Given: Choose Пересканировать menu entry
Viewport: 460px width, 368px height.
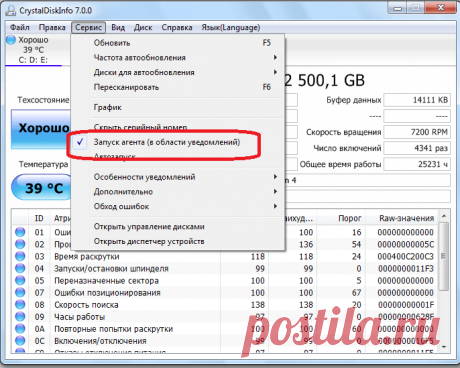Looking at the screenshot, I should (x=178, y=87).
